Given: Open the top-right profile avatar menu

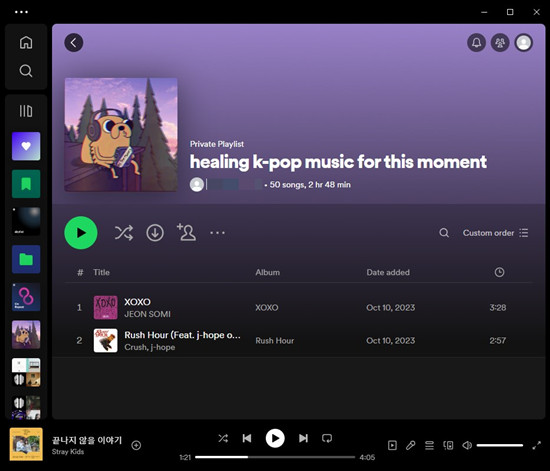Looking at the screenshot, I should pyautogui.click(x=523, y=43).
